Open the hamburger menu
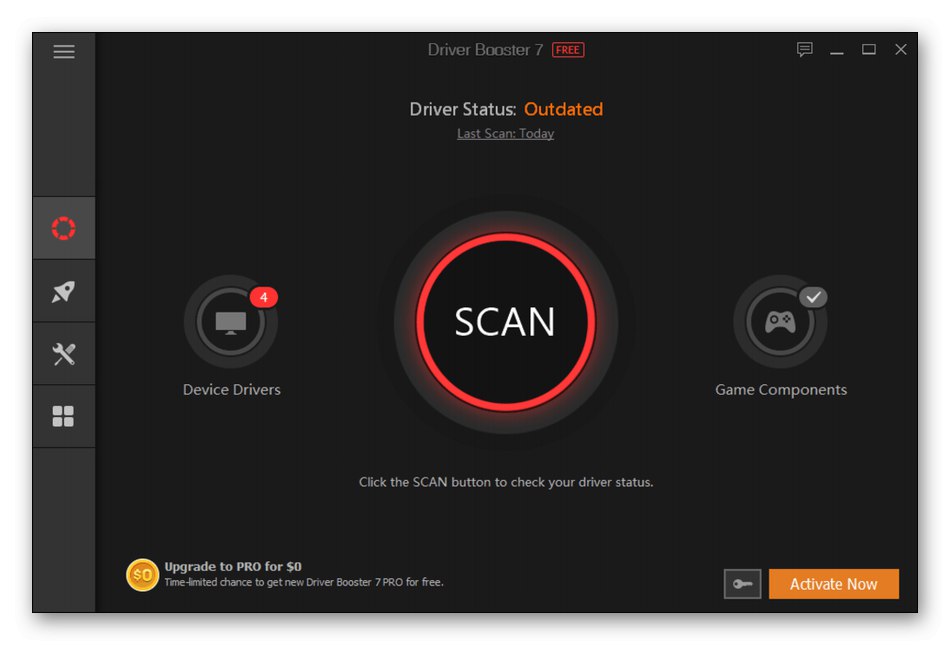The height and width of the screenshot is (645, 950). [x=64, y=51]
